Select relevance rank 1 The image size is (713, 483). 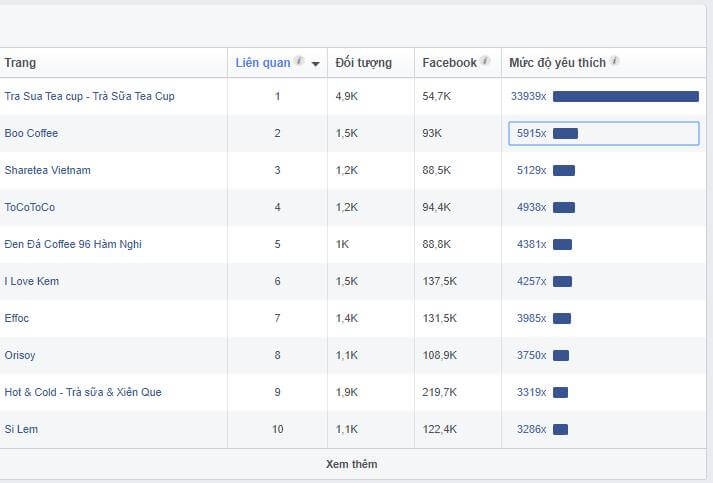[277, 96]
